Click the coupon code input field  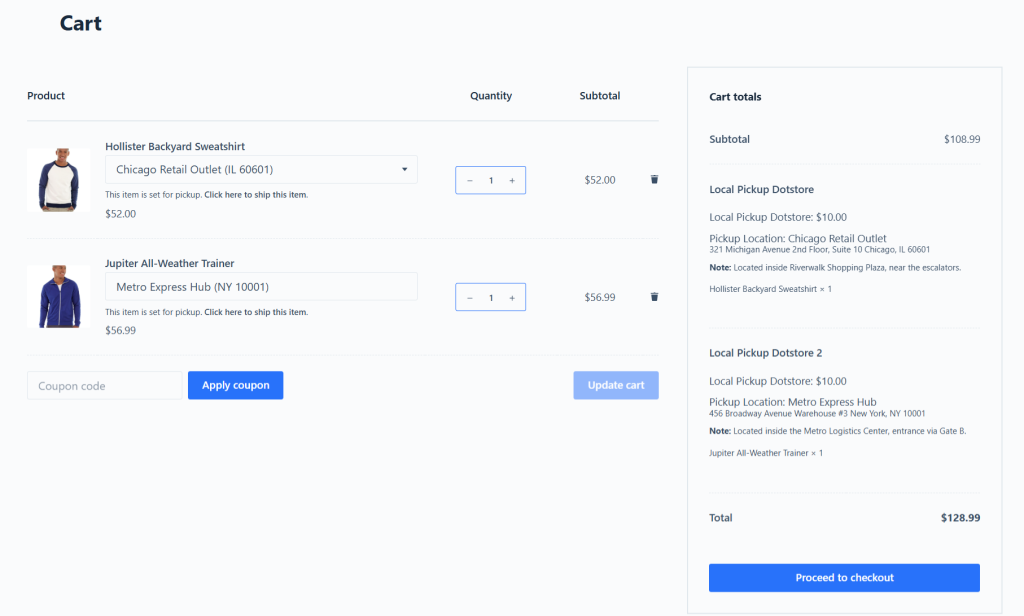[104, 385]
